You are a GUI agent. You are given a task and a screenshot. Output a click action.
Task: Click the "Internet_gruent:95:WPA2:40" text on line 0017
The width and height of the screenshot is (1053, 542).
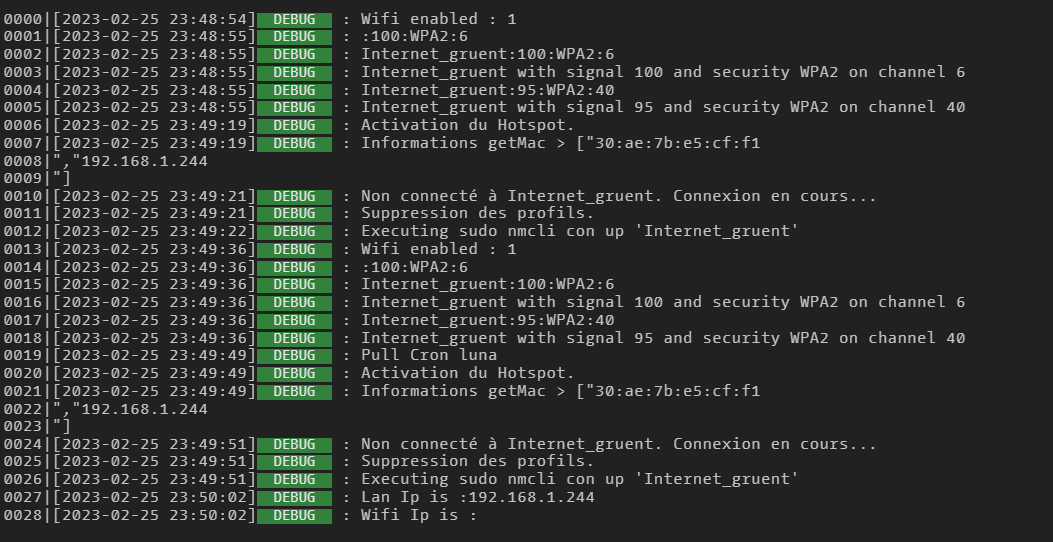click(488, 320)
